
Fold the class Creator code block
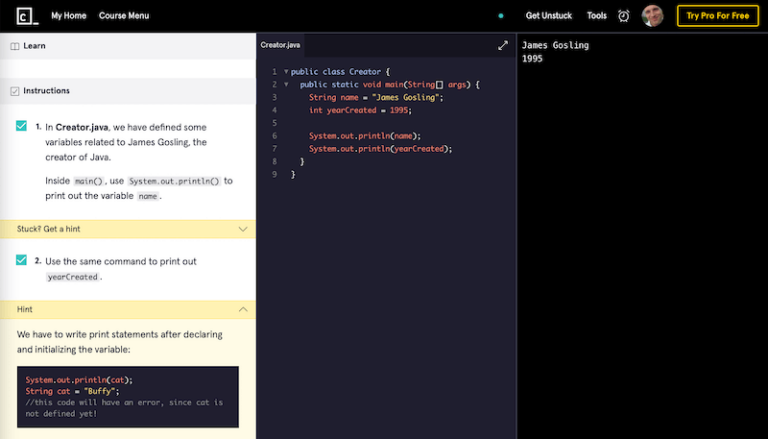(285, 72)
